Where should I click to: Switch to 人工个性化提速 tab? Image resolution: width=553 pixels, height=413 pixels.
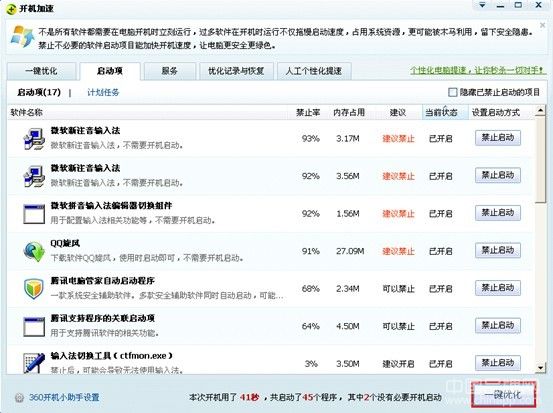tap(314, 71)
